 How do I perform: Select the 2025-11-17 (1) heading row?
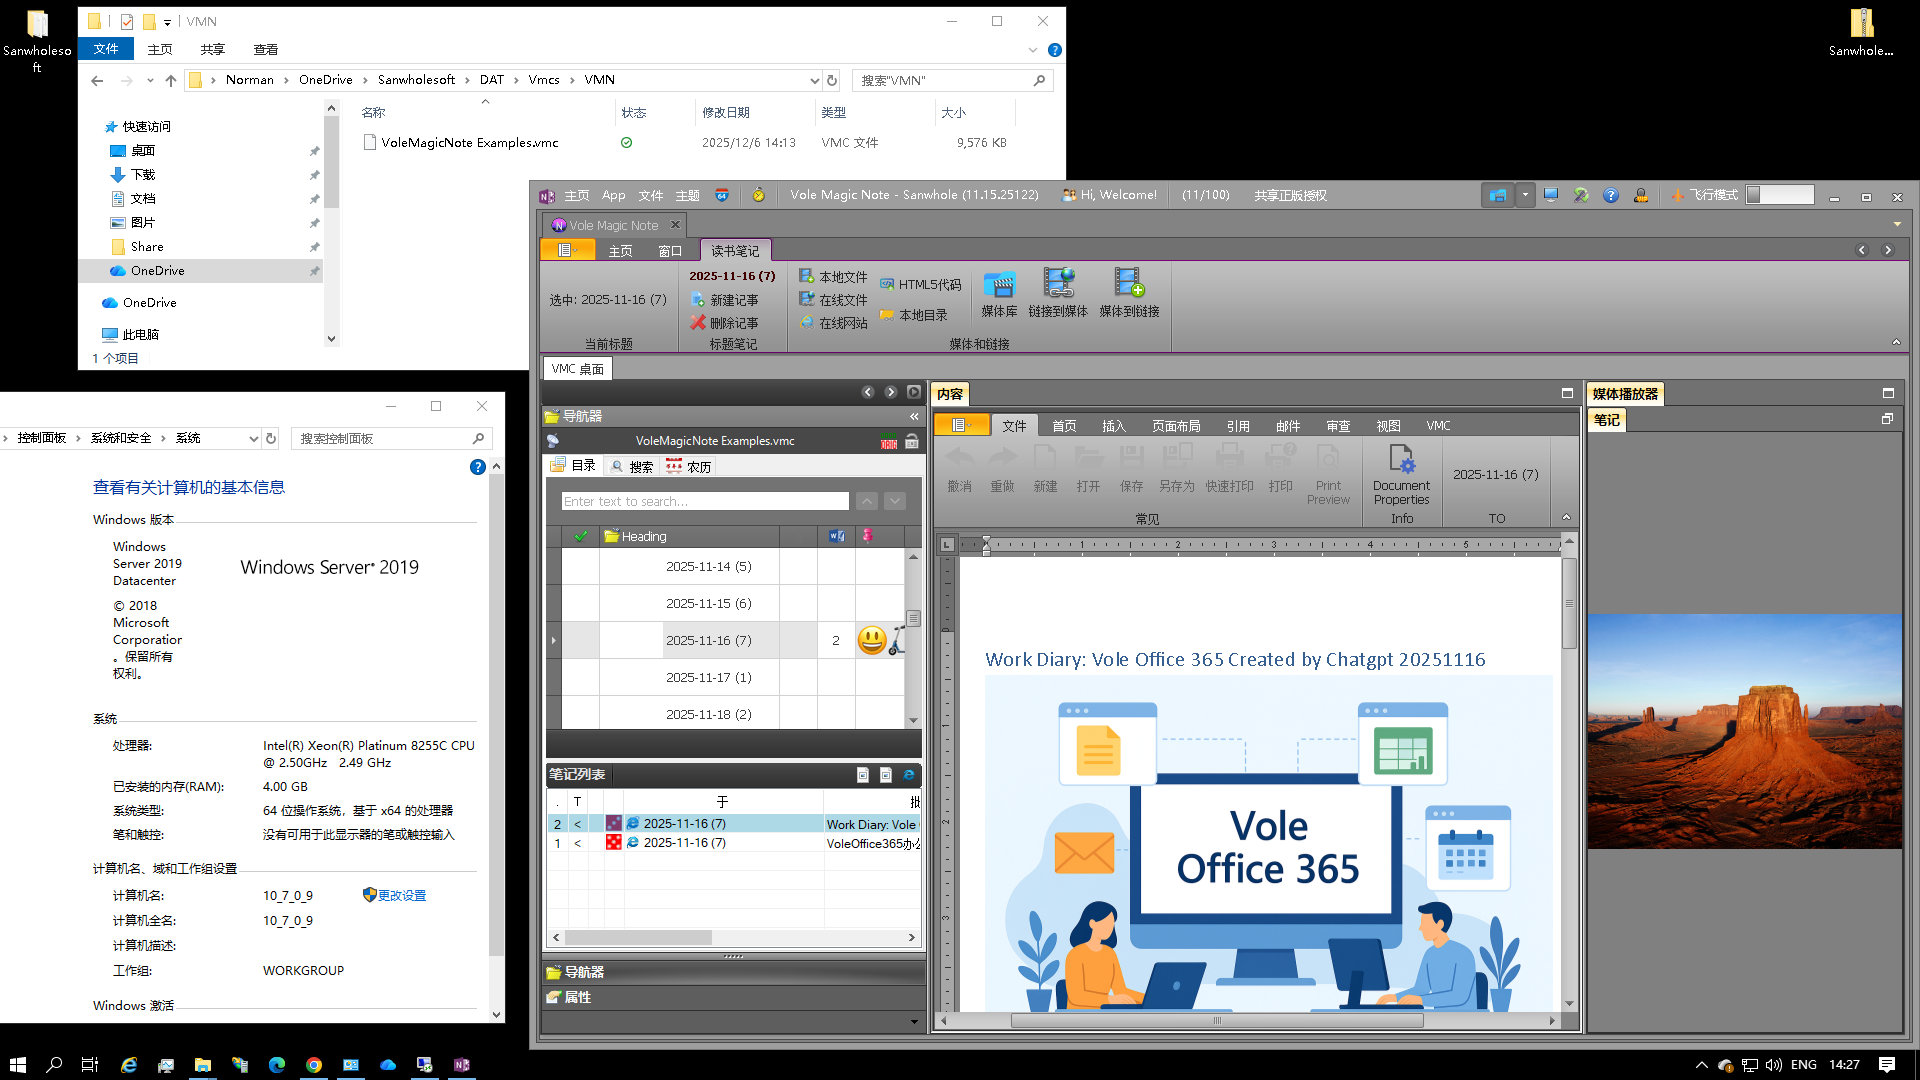pyautogui.click(x=708, y=677)
